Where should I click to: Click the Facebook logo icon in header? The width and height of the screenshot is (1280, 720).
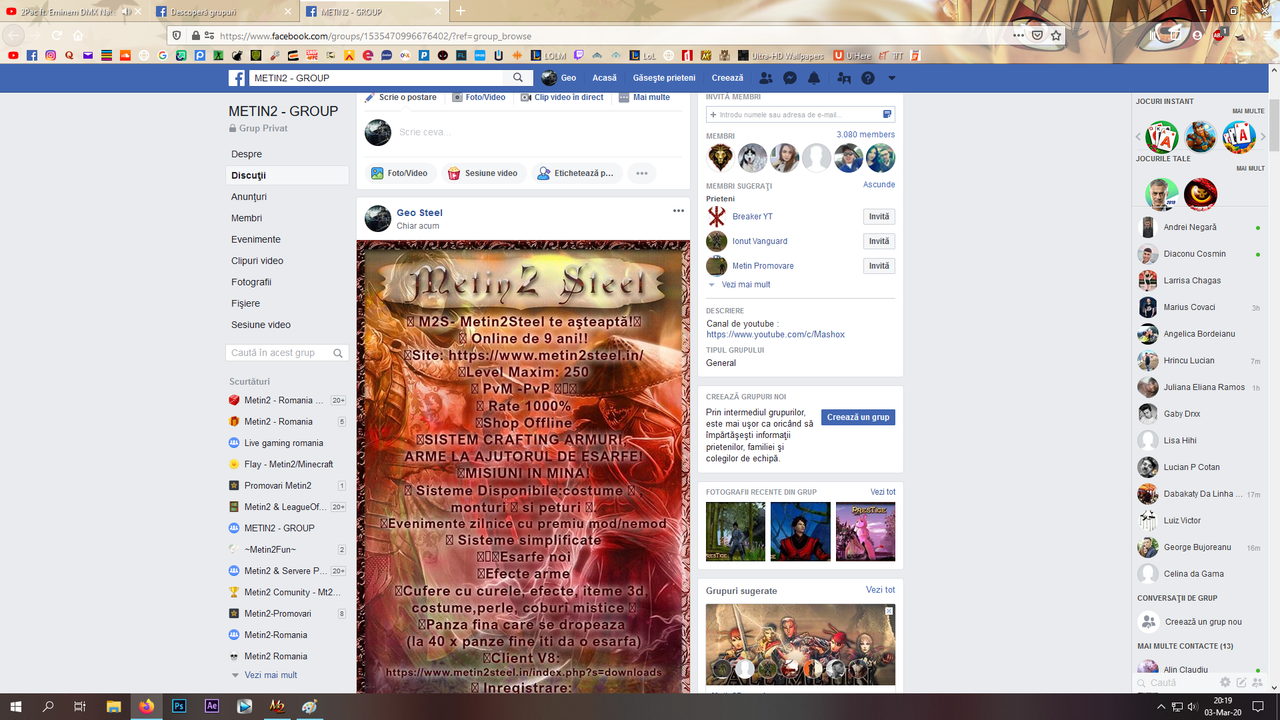point(237,78)
